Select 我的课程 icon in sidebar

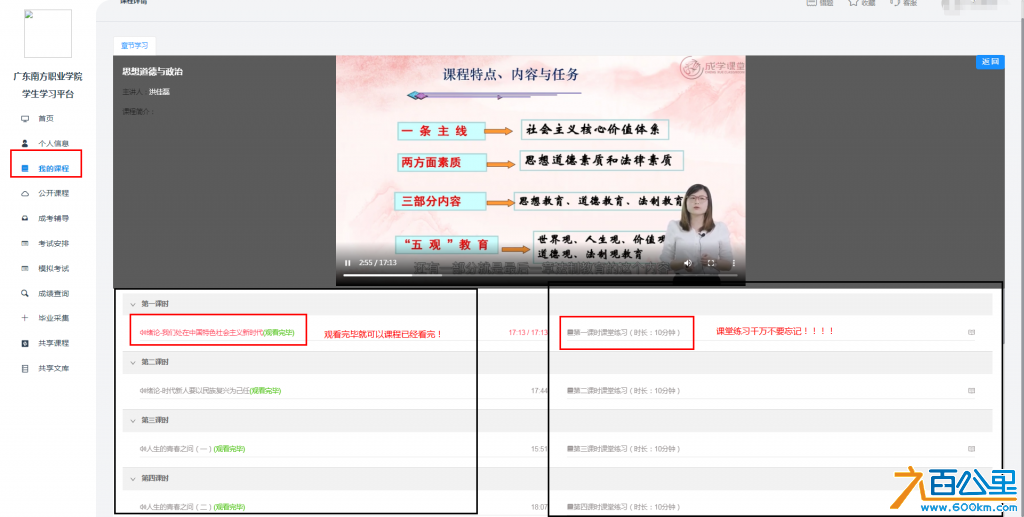click(x=25, y=168)
